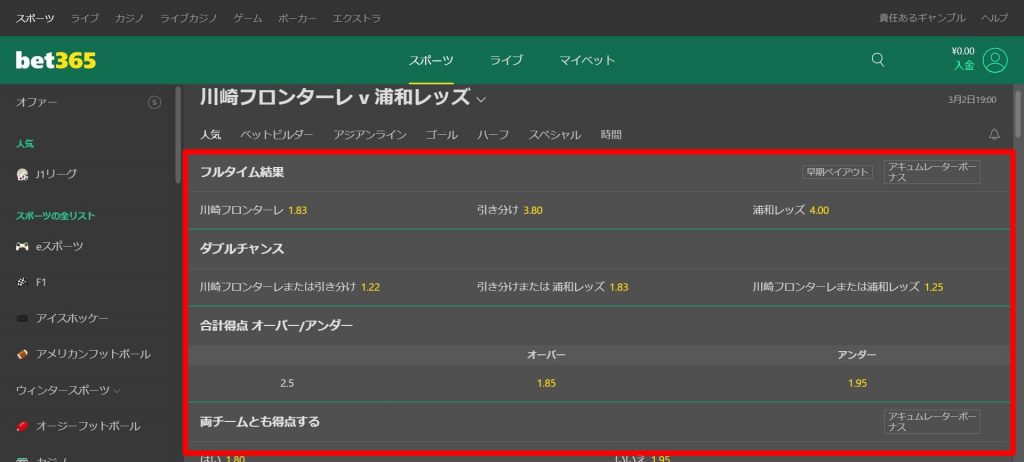Expand the match title dropdown chevron
1024x462 pixels.
(x=481, y=100)
